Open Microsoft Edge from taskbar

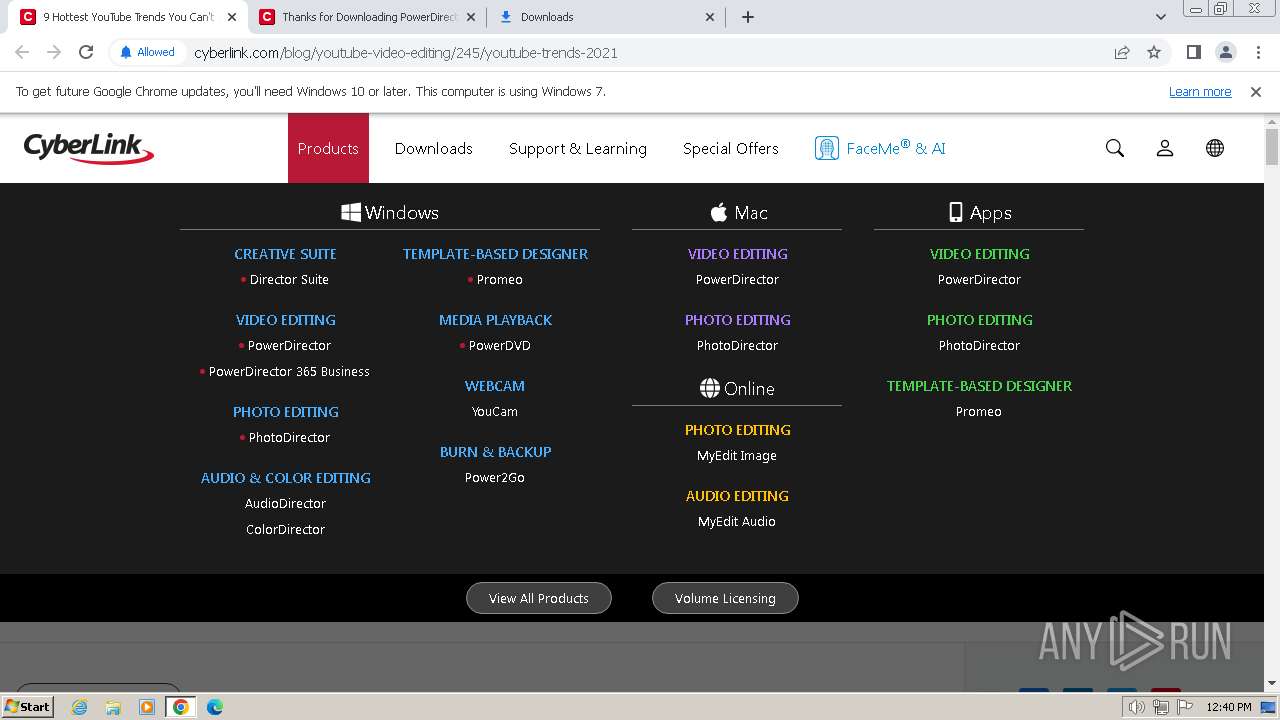click(215, 707)
